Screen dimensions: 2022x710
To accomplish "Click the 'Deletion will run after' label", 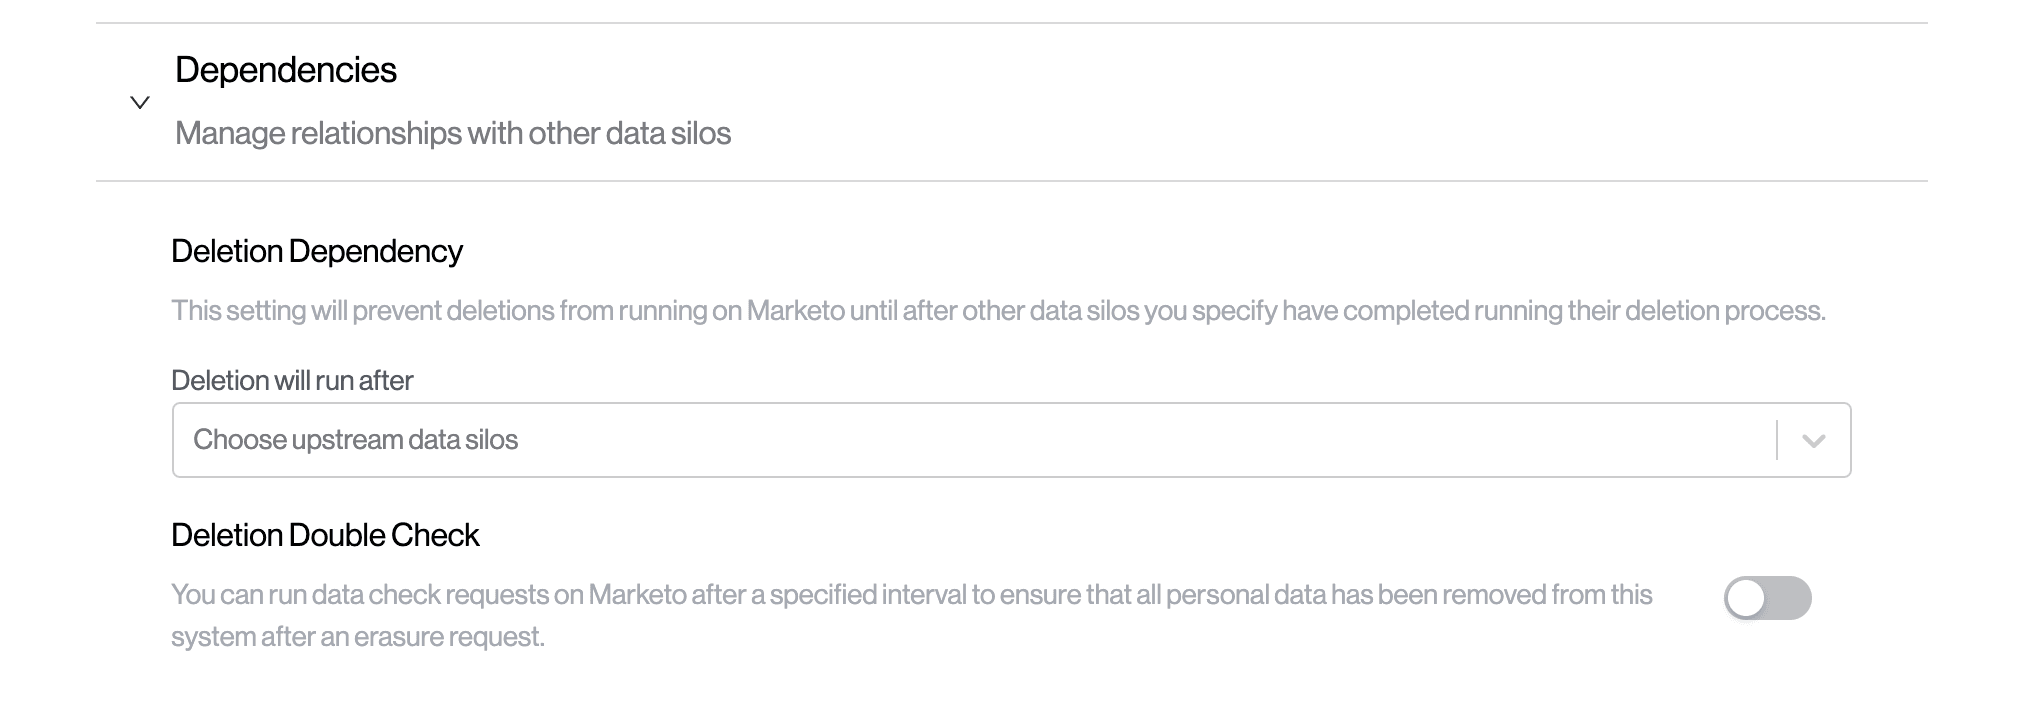I will click(x=292, y=380).
